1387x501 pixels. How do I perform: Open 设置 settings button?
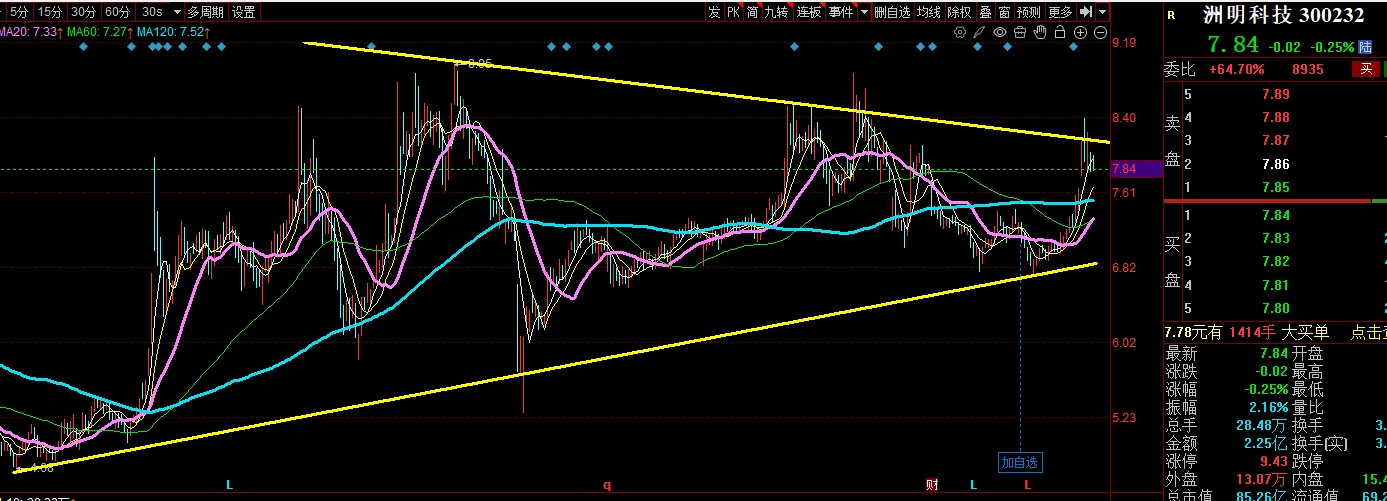(243, 12)
